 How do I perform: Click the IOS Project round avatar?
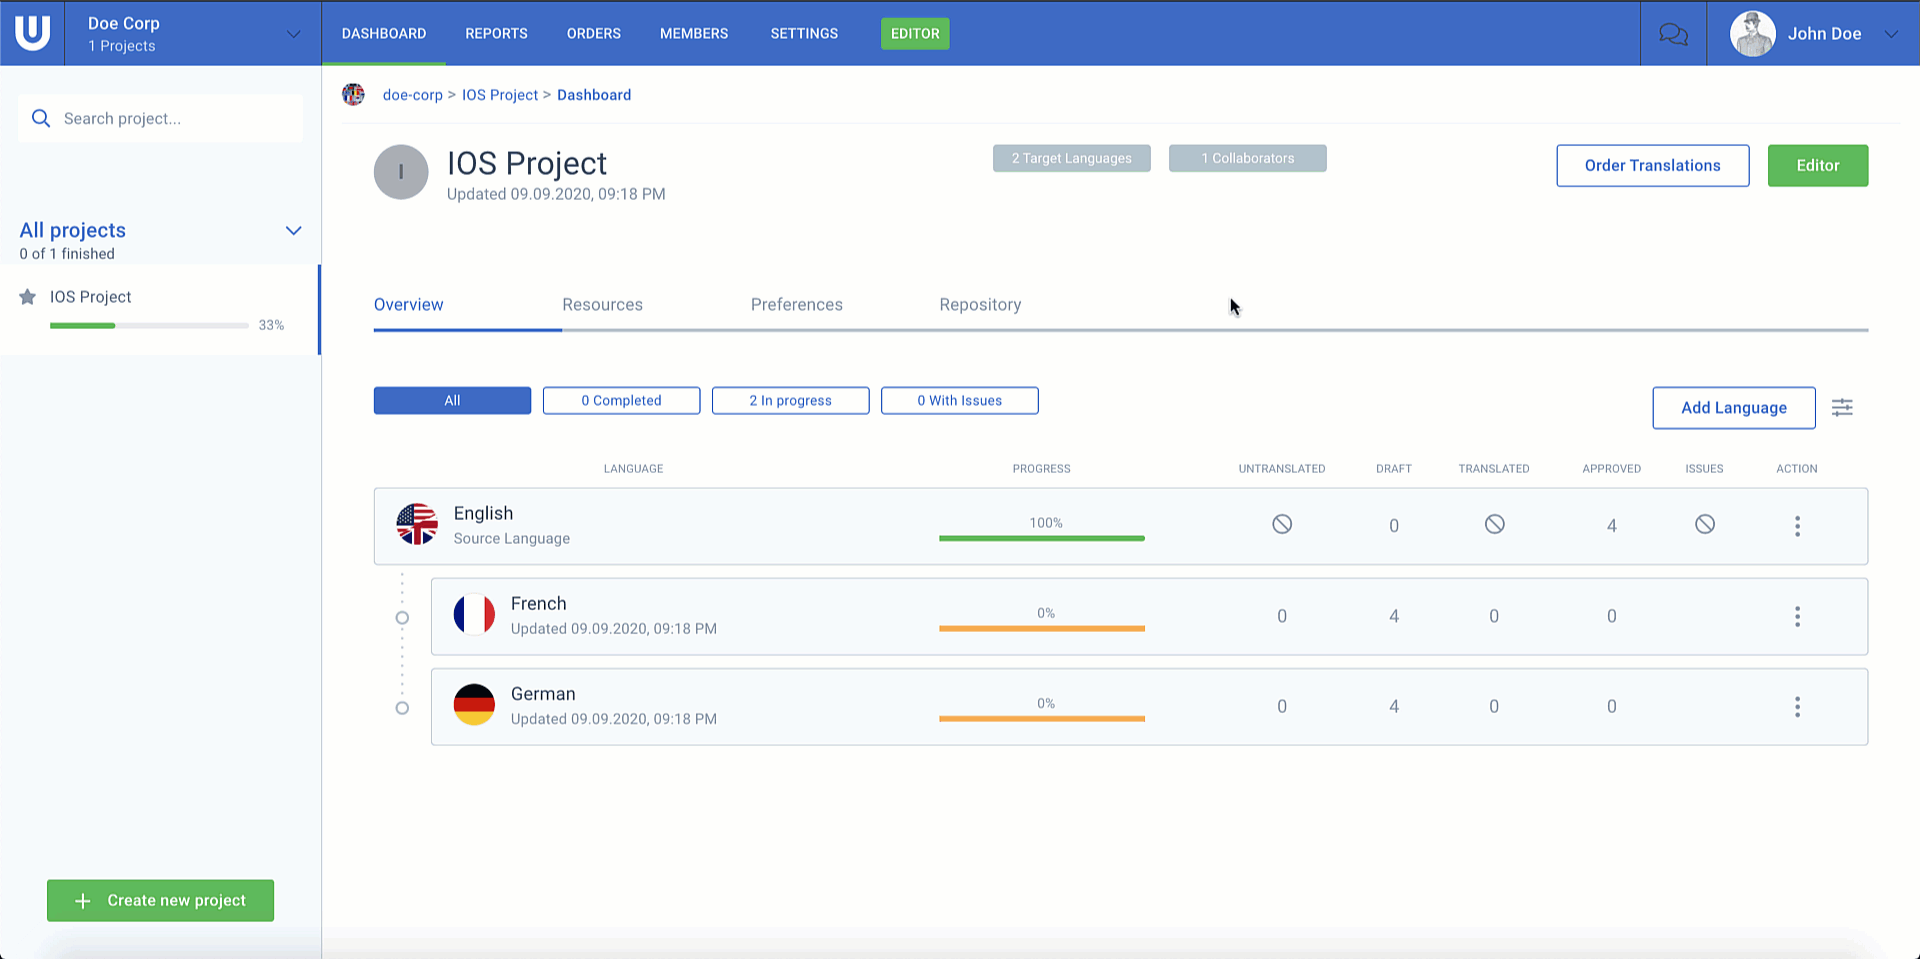tap(401, 172)
